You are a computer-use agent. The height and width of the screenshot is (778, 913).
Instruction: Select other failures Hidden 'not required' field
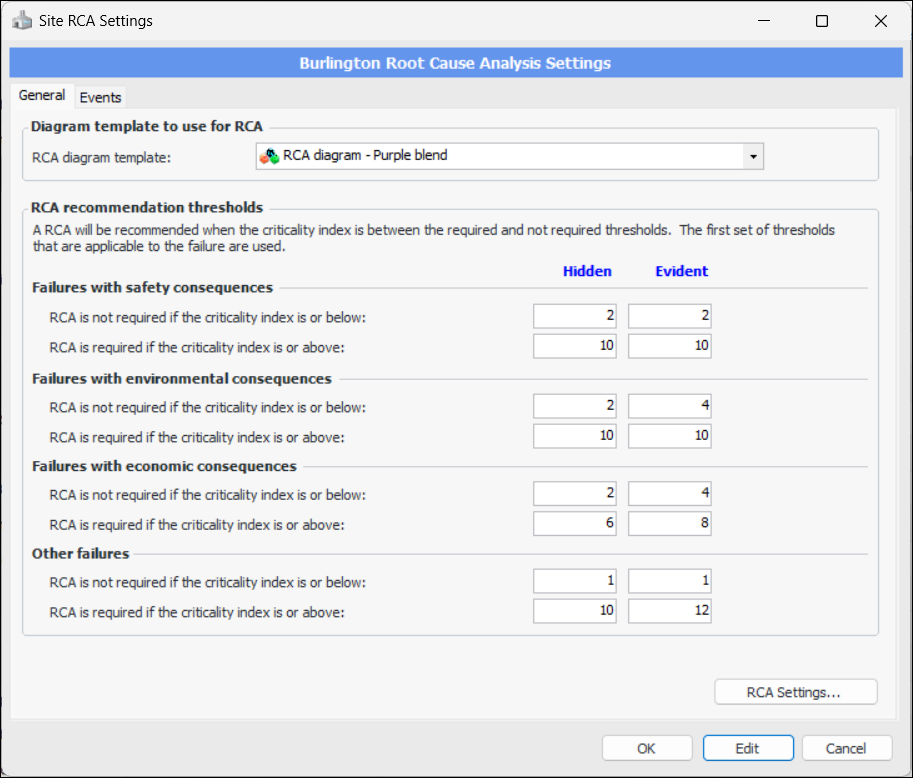click(x=575, y=582)
